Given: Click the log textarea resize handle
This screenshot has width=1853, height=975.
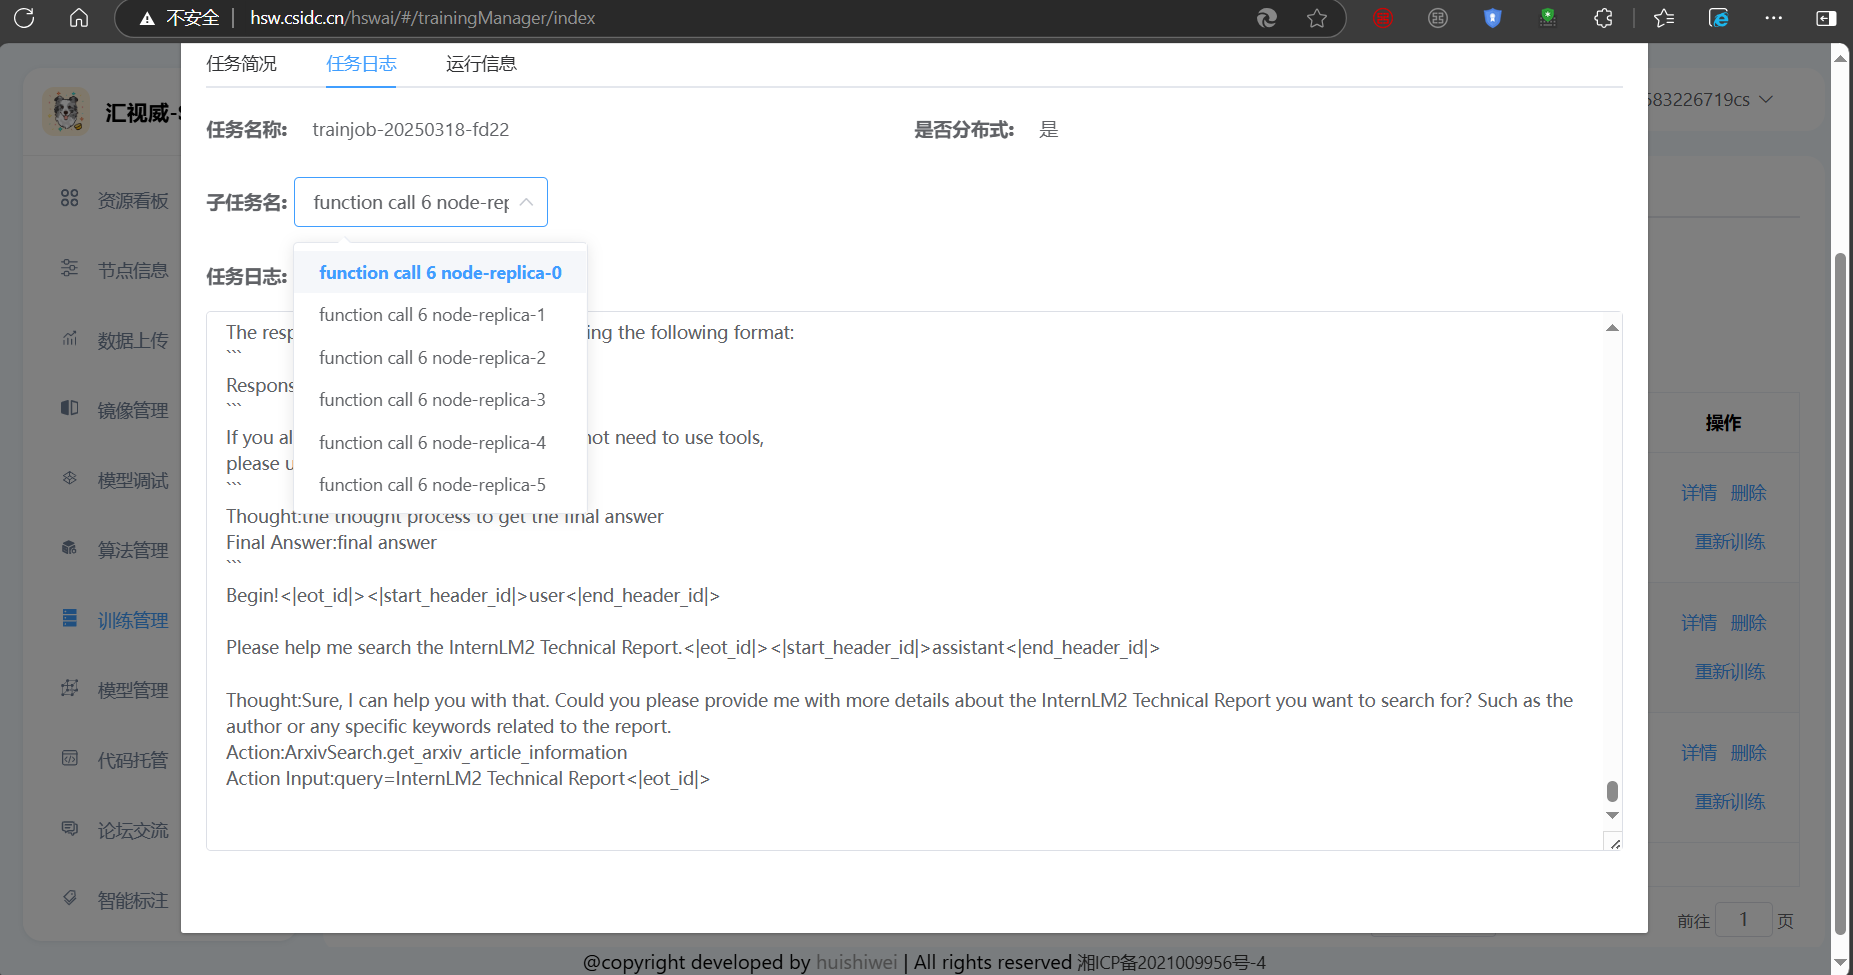Looking at the screenshot, I should [1614, 843].
